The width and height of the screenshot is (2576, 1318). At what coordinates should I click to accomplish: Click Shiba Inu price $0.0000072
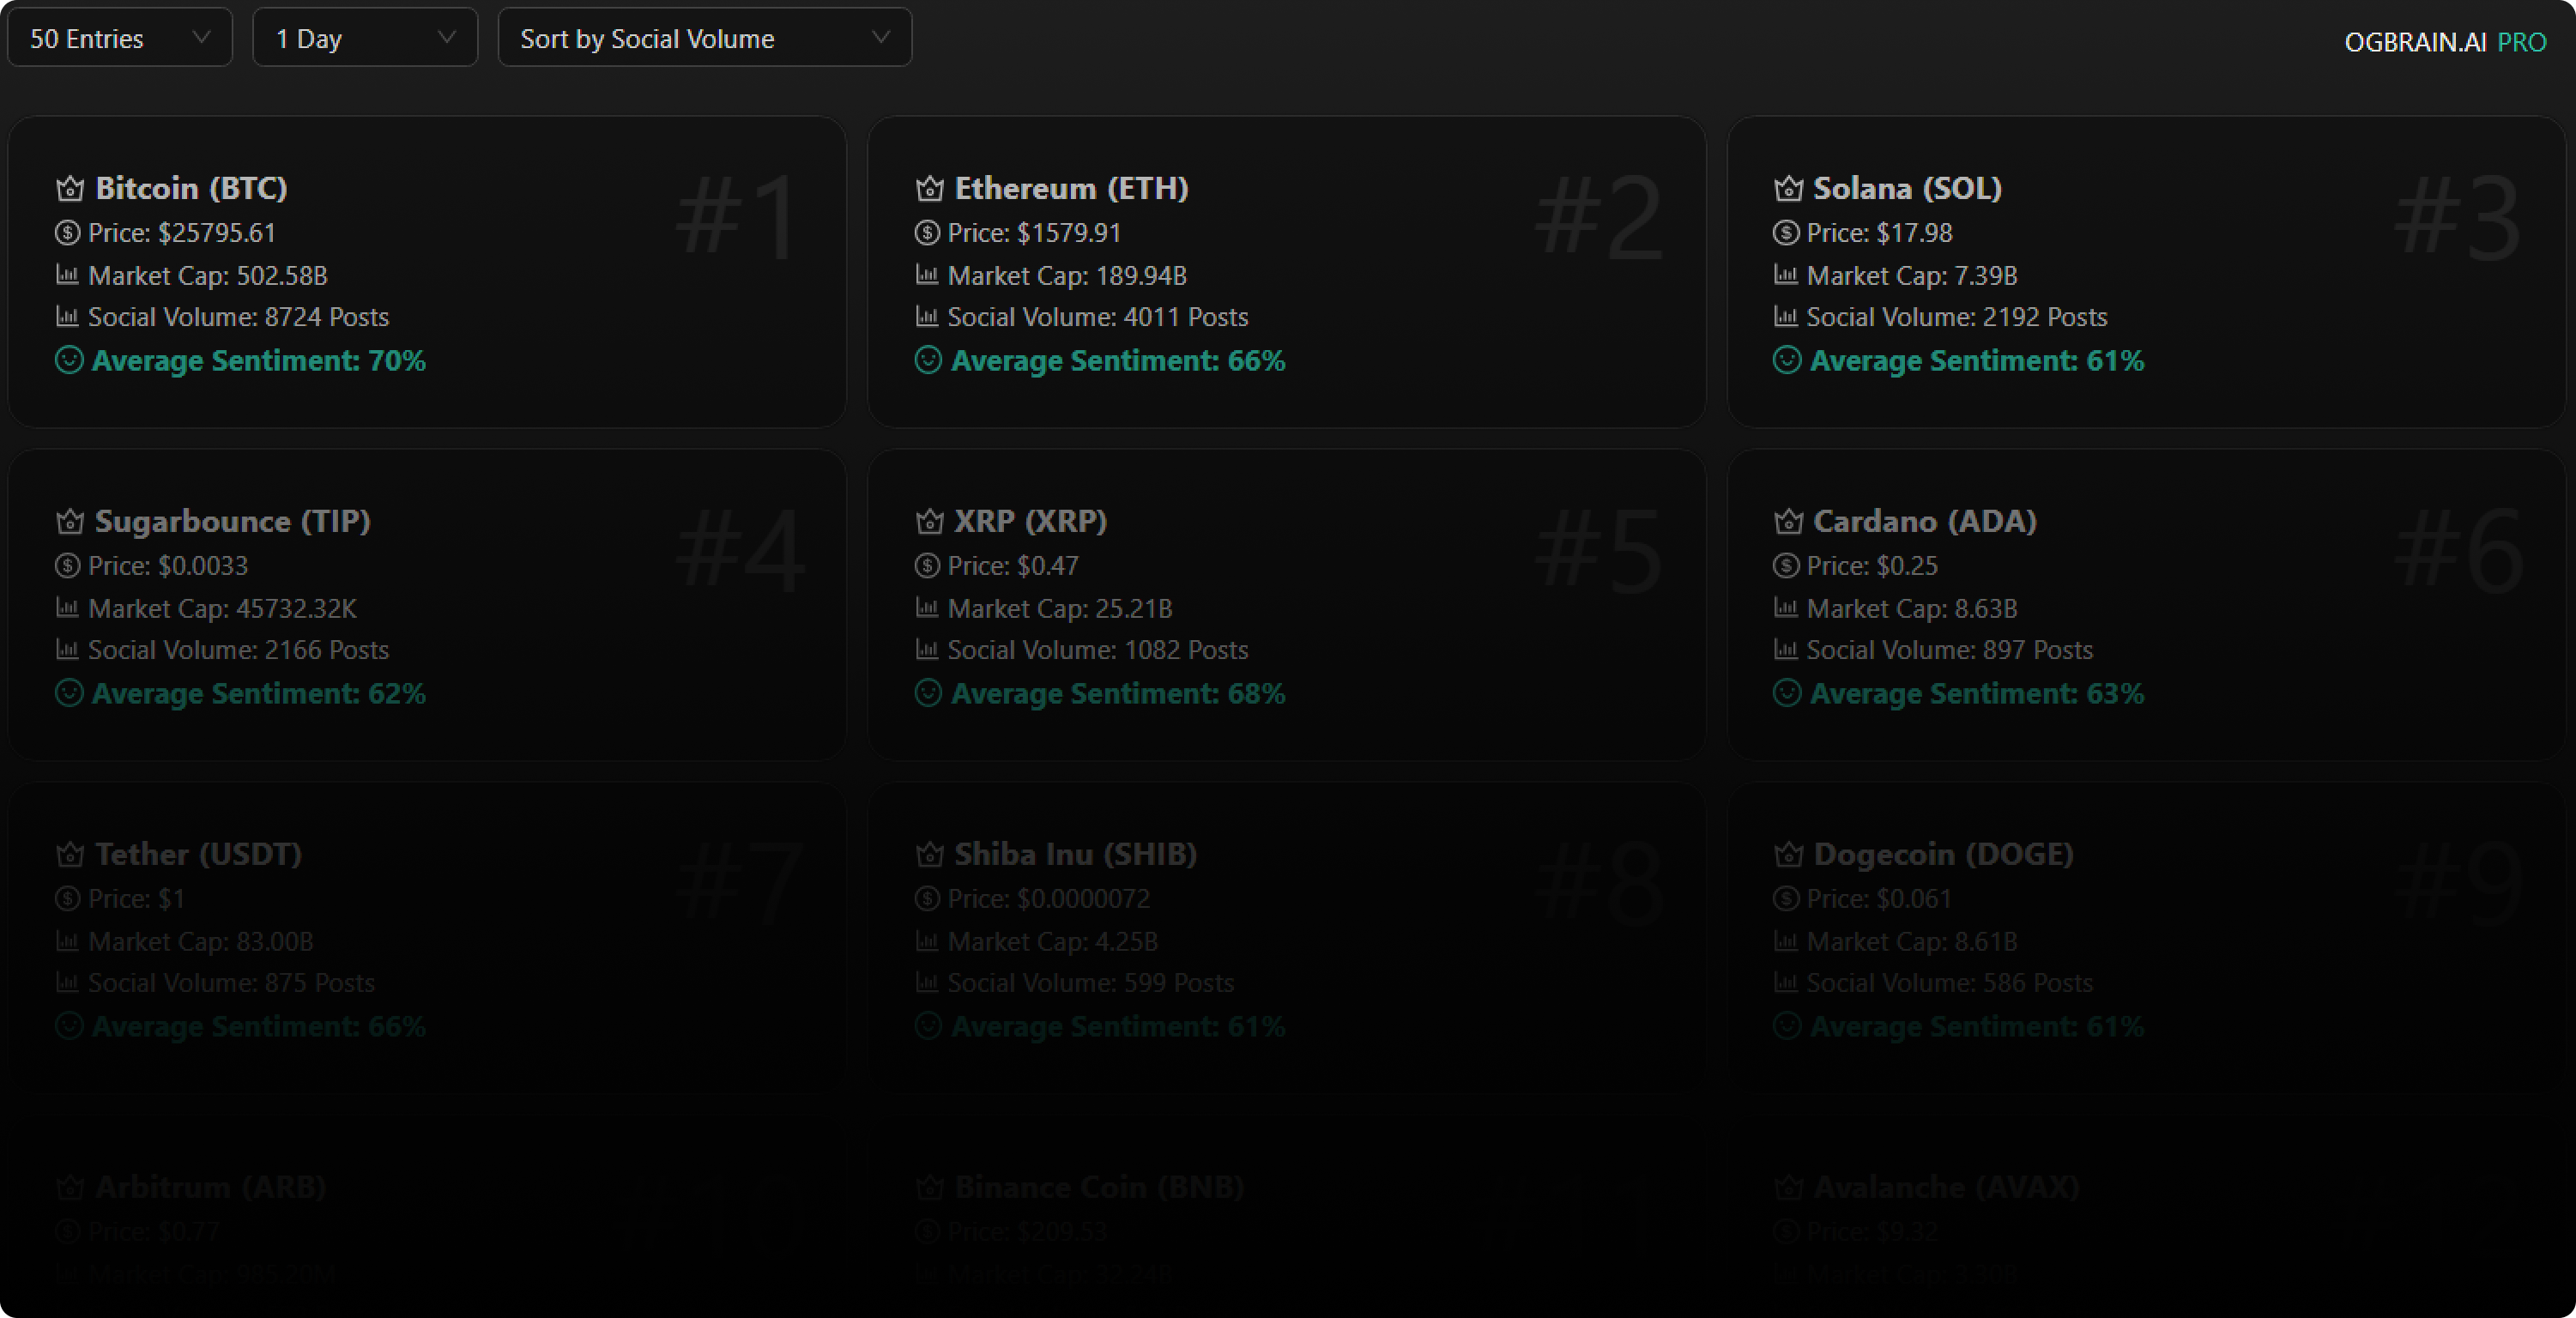coord(1048,899)
